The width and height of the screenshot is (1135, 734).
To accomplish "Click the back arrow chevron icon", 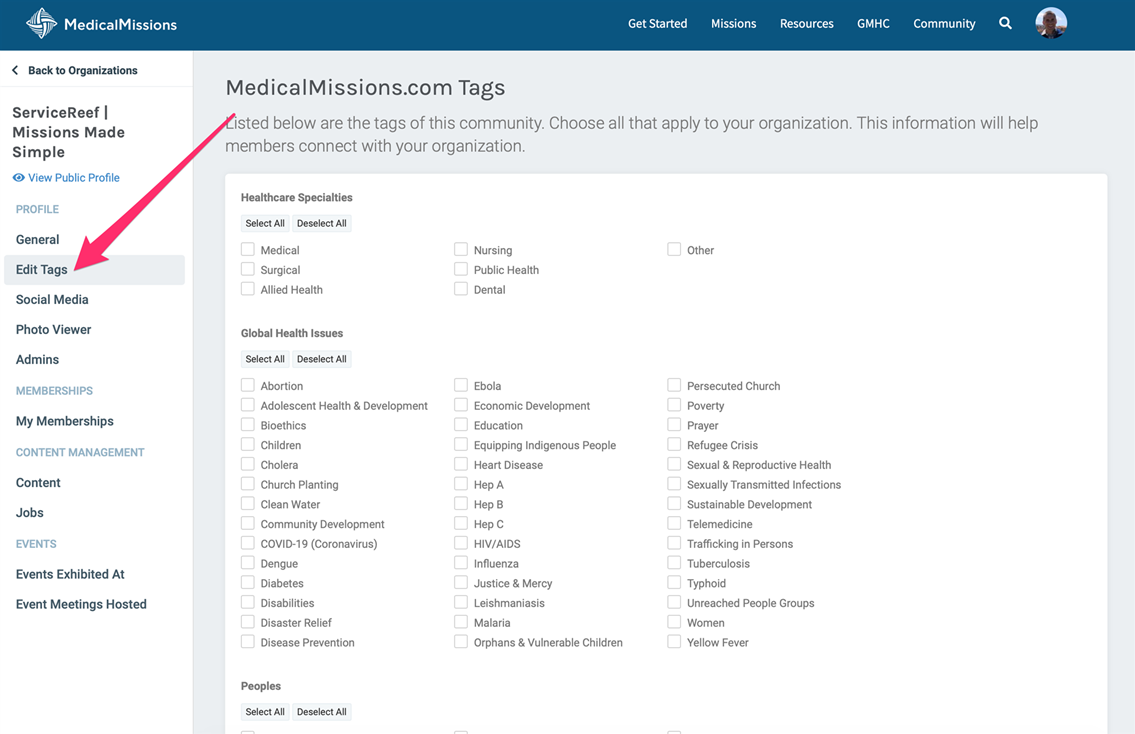I will coord(15,70).
